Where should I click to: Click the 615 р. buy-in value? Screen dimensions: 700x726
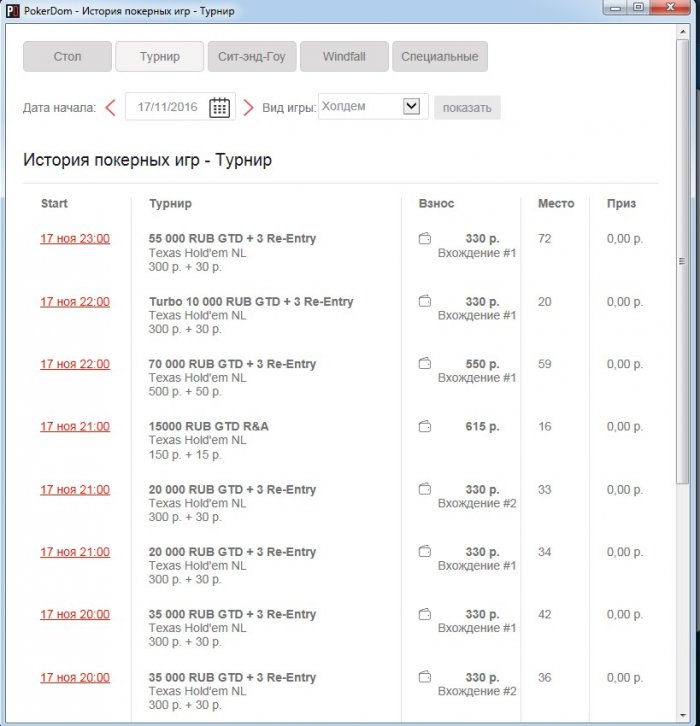coord(482,426)
